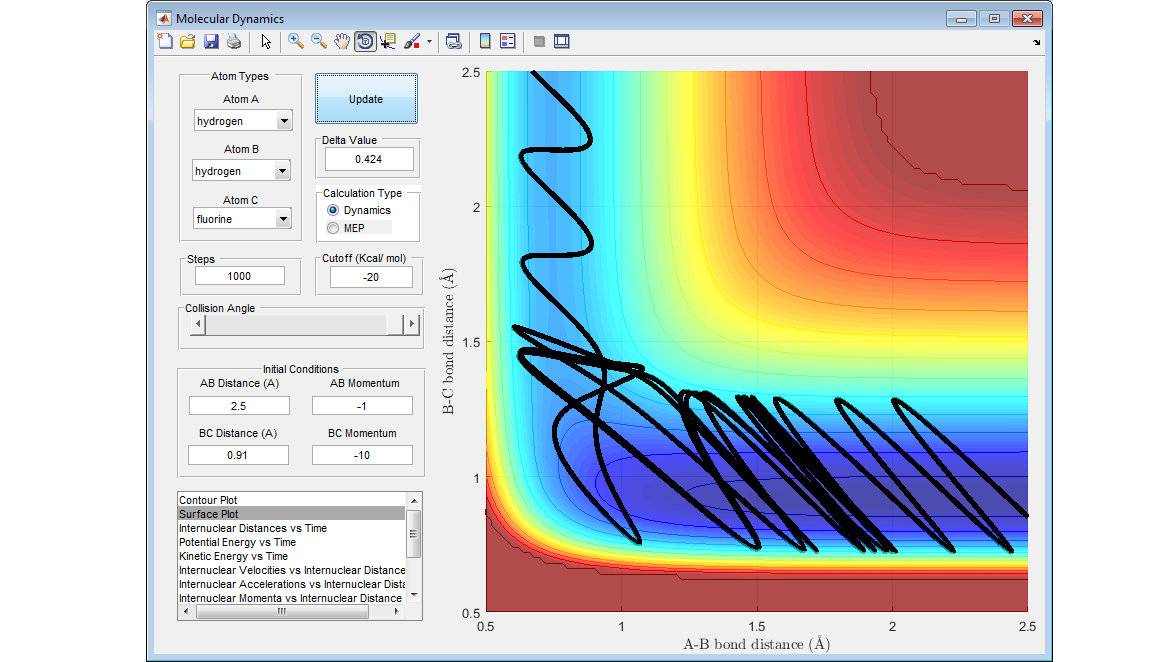The width and height of the screenshot is (1152, 662).
Task: Insert Colorbar from the toolbar
Action: click(x=484, y=41)
